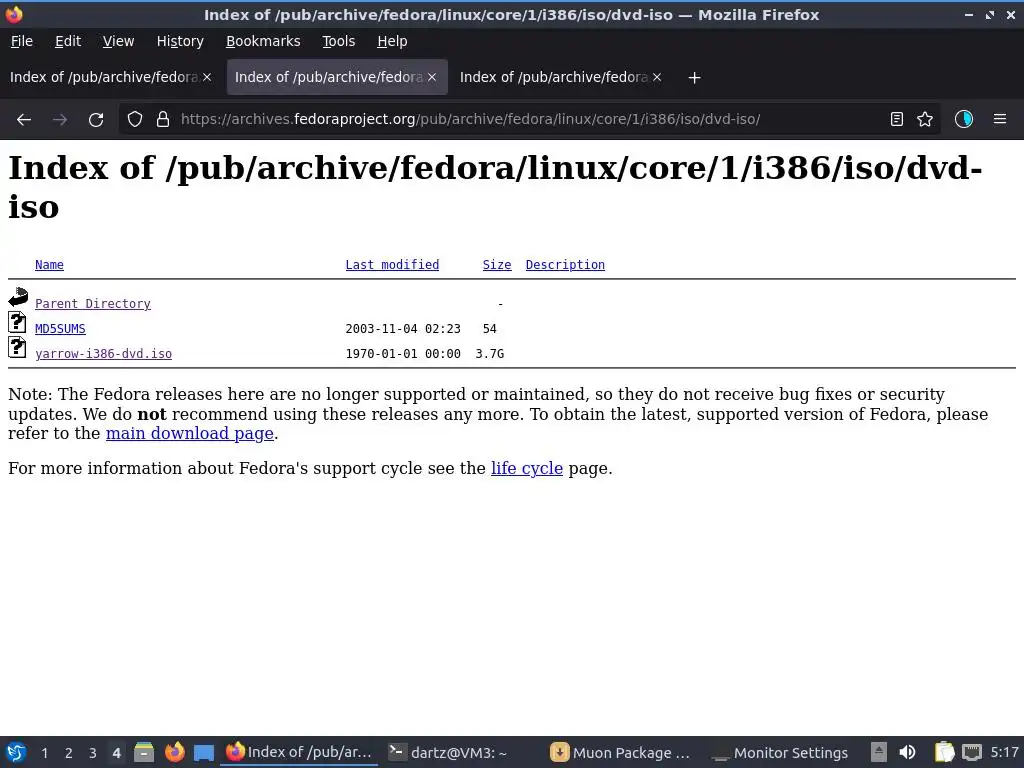Sort listing by Description
This screenshot has height=768, width=1024.
point(566,264)
